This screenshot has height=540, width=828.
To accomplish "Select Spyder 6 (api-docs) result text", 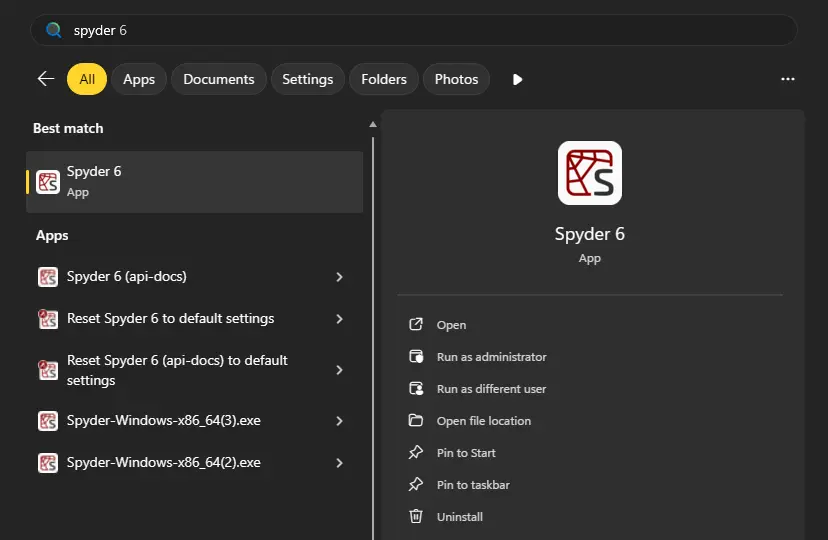I will tap(127, 276).
